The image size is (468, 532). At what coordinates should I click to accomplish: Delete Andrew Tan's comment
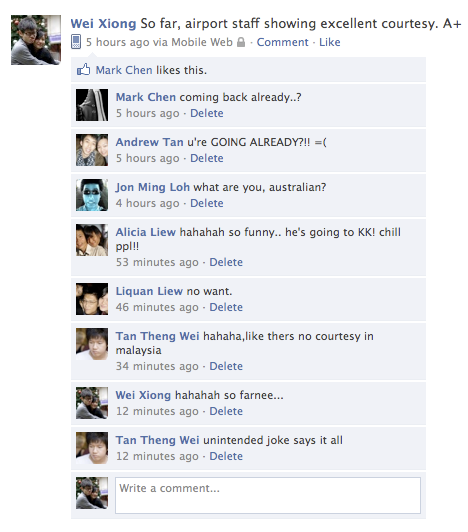207,158
